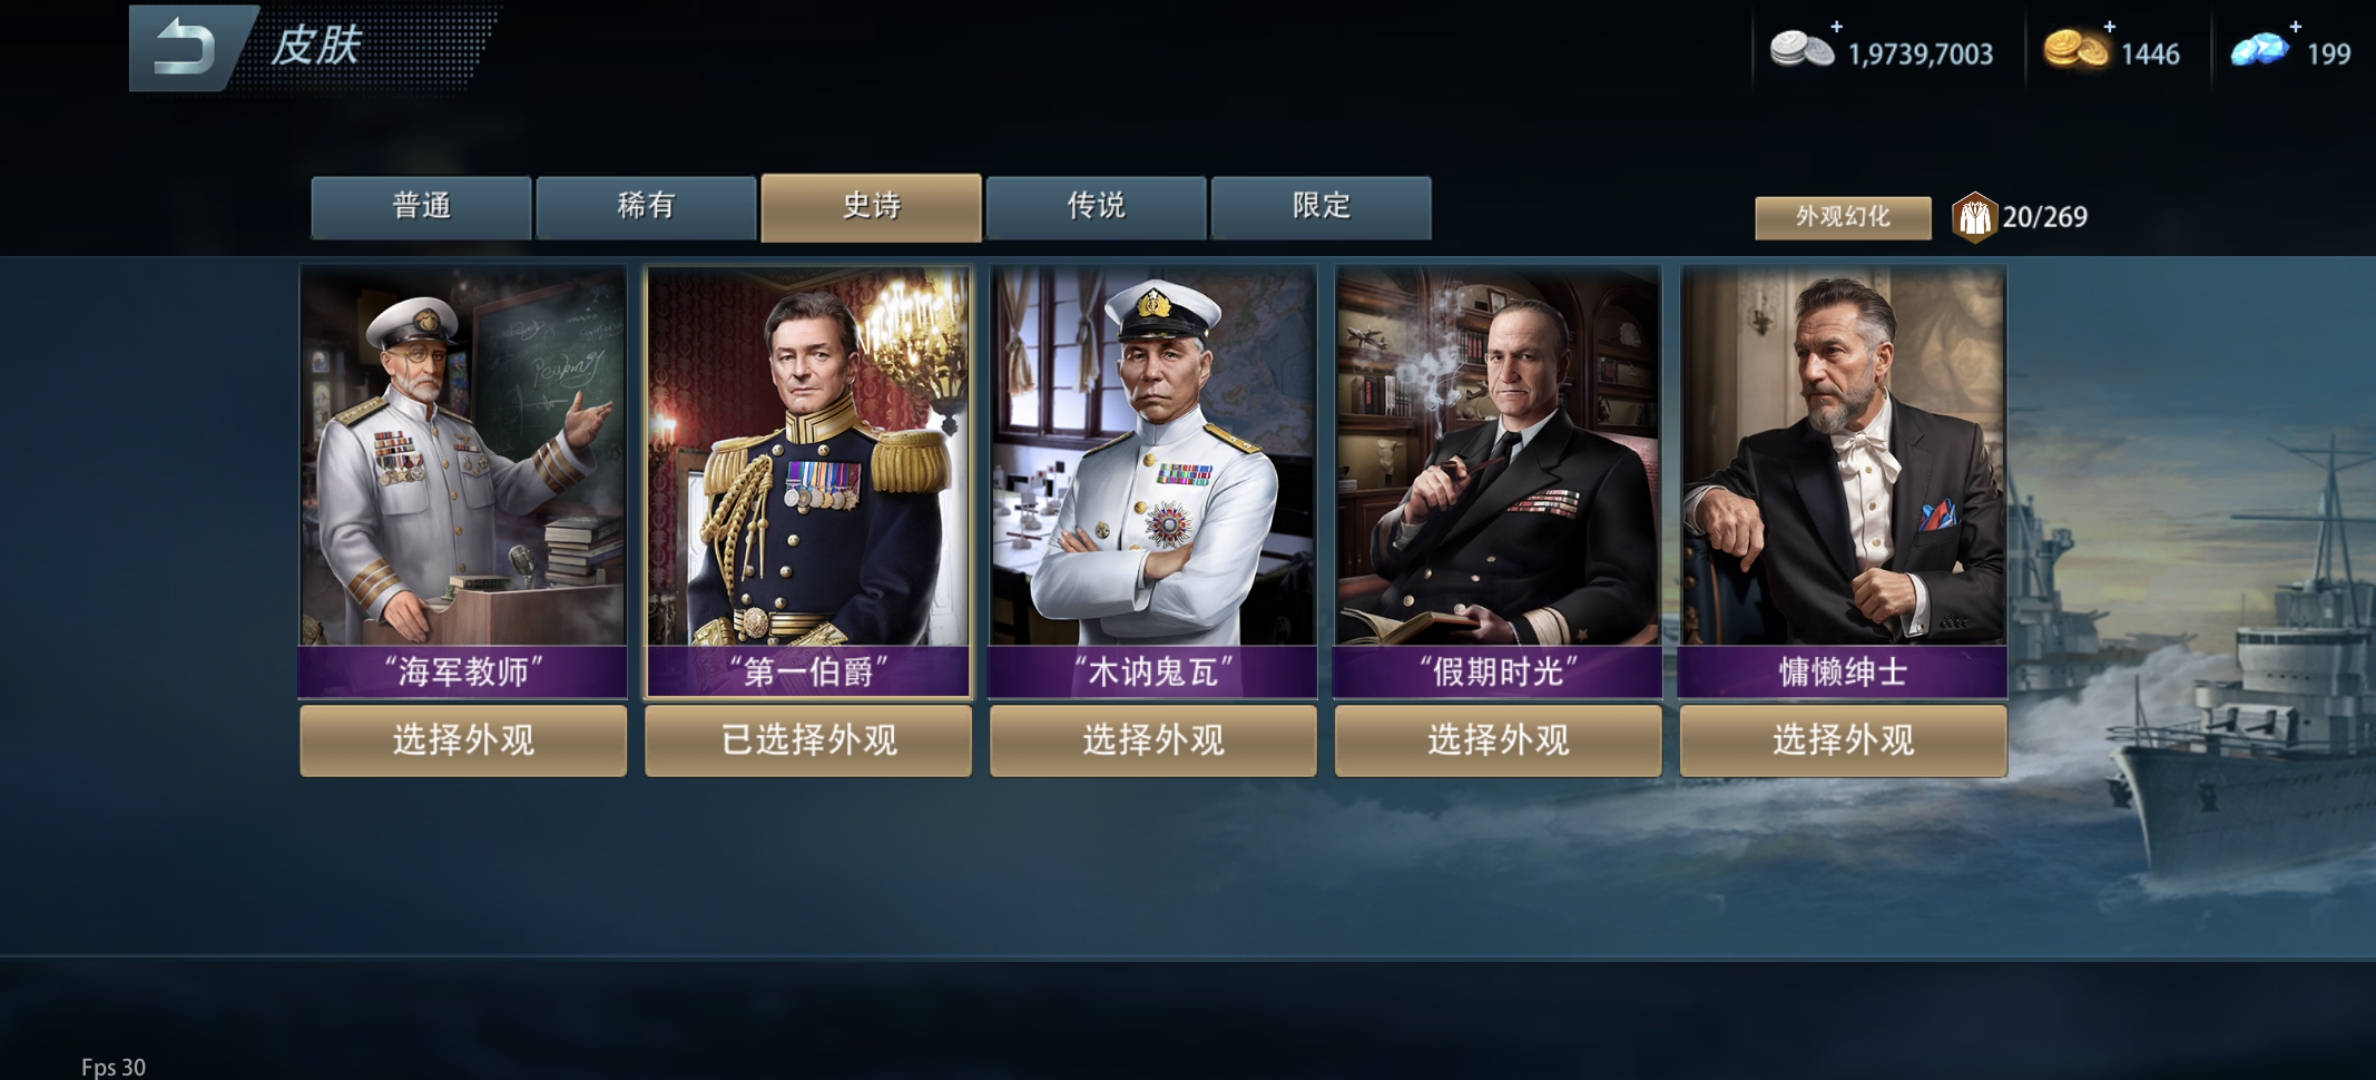
Task: Select the “第一伯爵” skin portrait
Action: [x=808, y=481]
